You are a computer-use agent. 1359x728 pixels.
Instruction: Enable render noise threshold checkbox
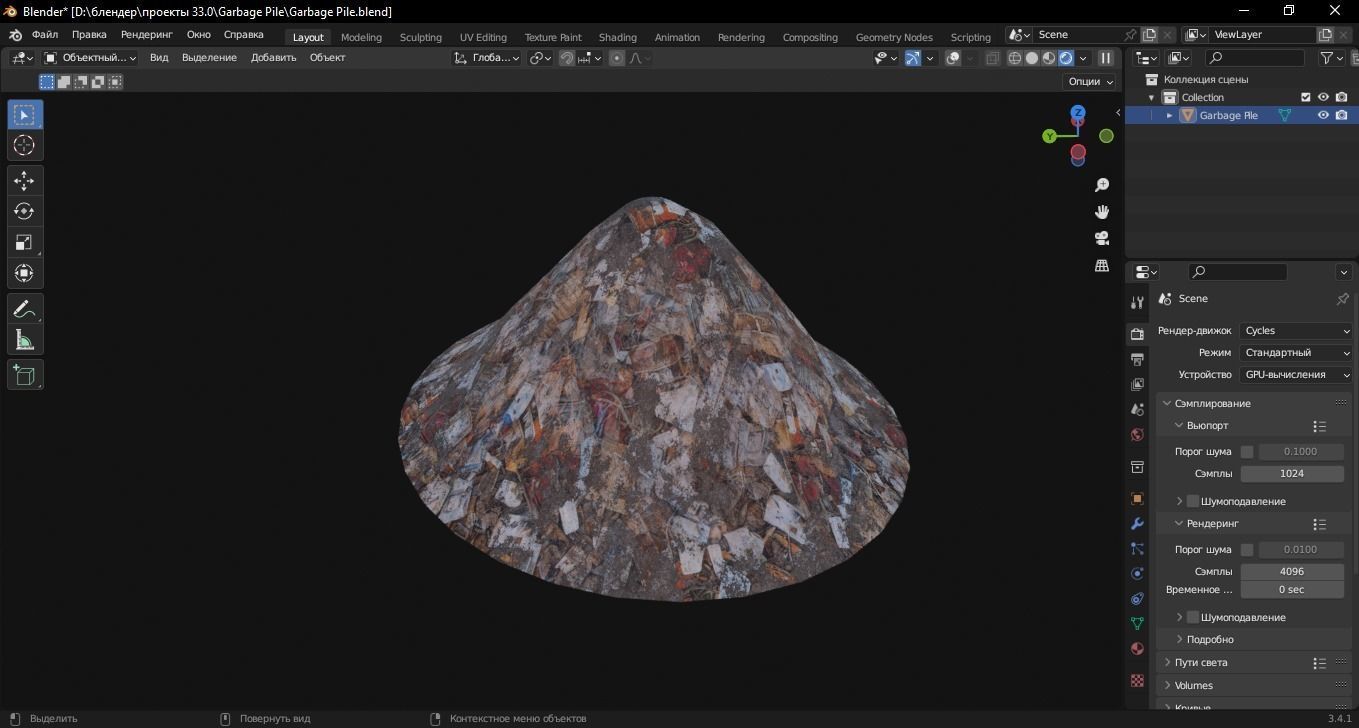[1247, 549]
